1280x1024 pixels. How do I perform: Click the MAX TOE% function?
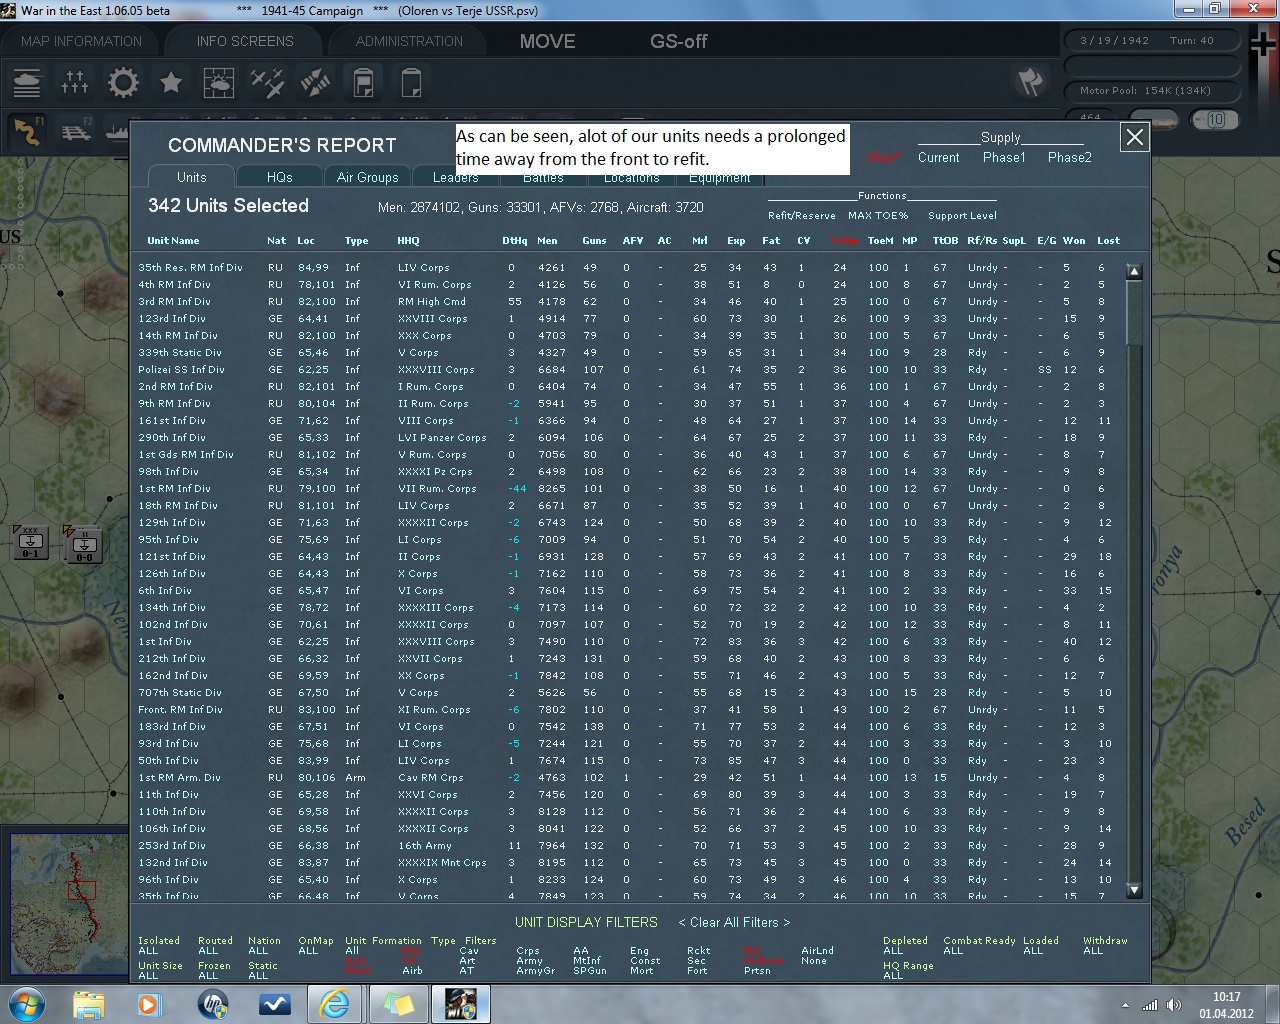tap(878, 215)
